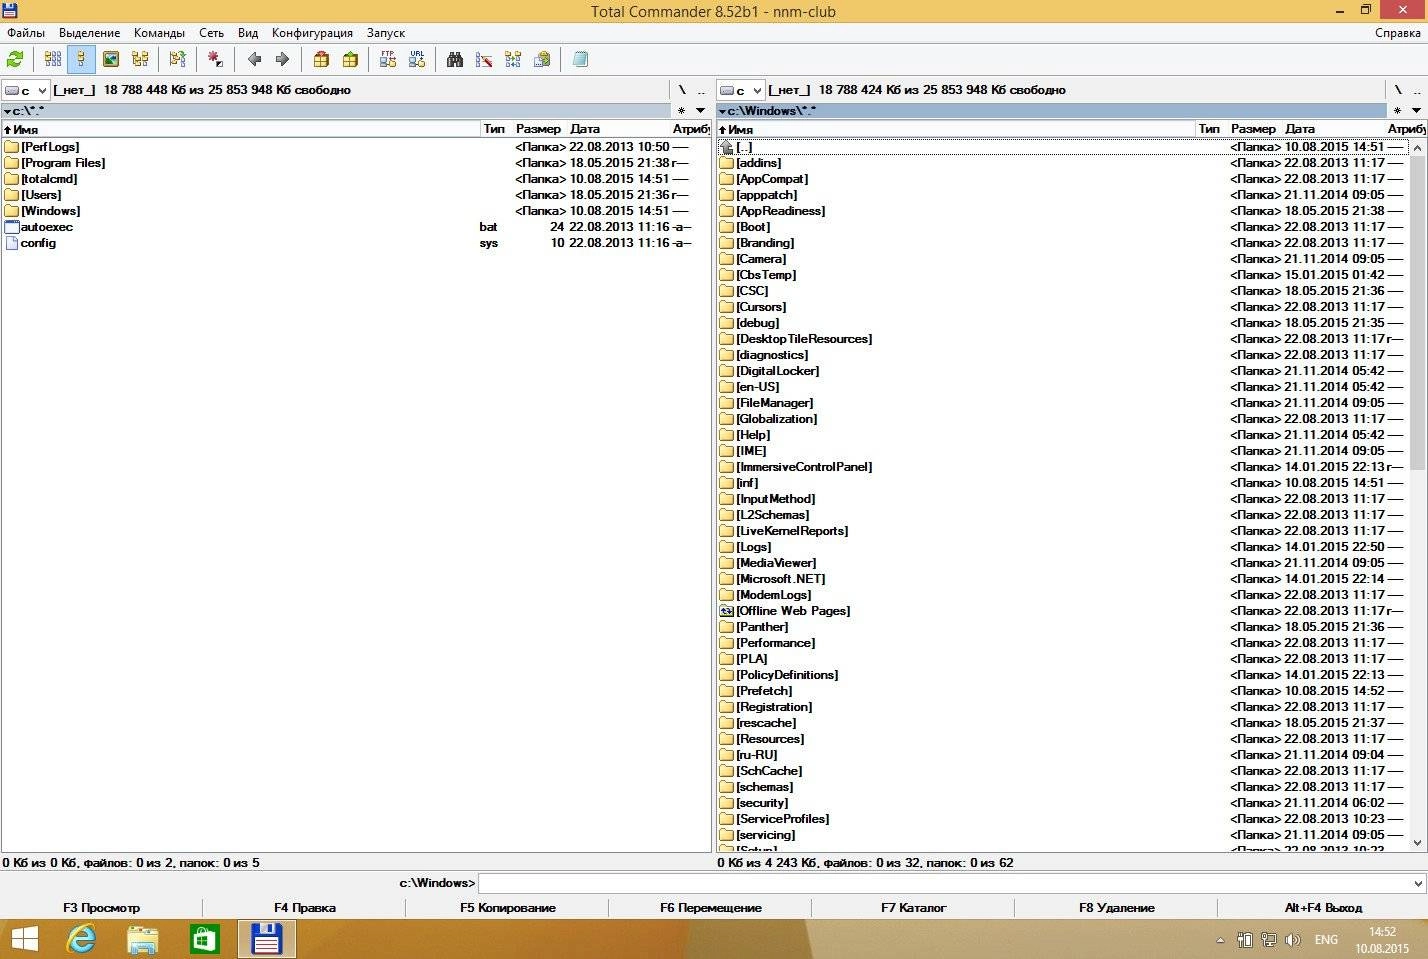Open right panel directory history arrow
This screenshot has height=959, width=1428.
(x=1416, y=111)
